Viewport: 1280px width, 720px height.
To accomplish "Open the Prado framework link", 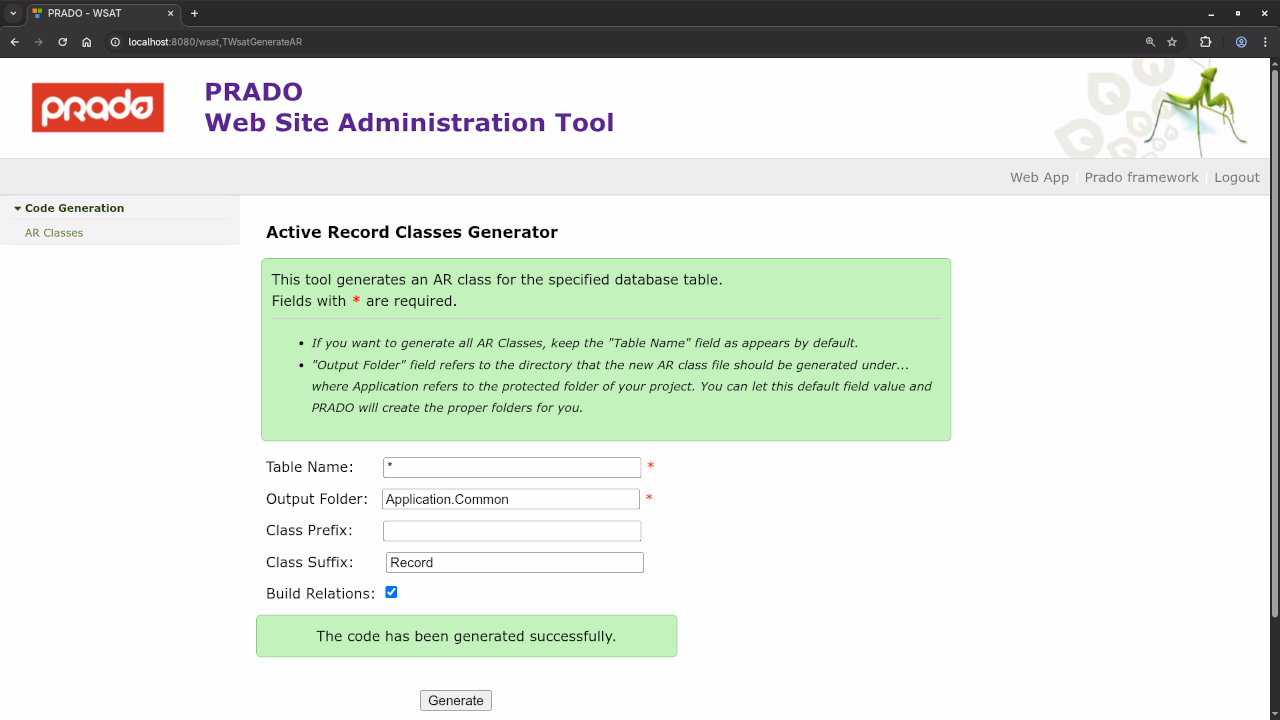I will click(x=1141, y=177).
